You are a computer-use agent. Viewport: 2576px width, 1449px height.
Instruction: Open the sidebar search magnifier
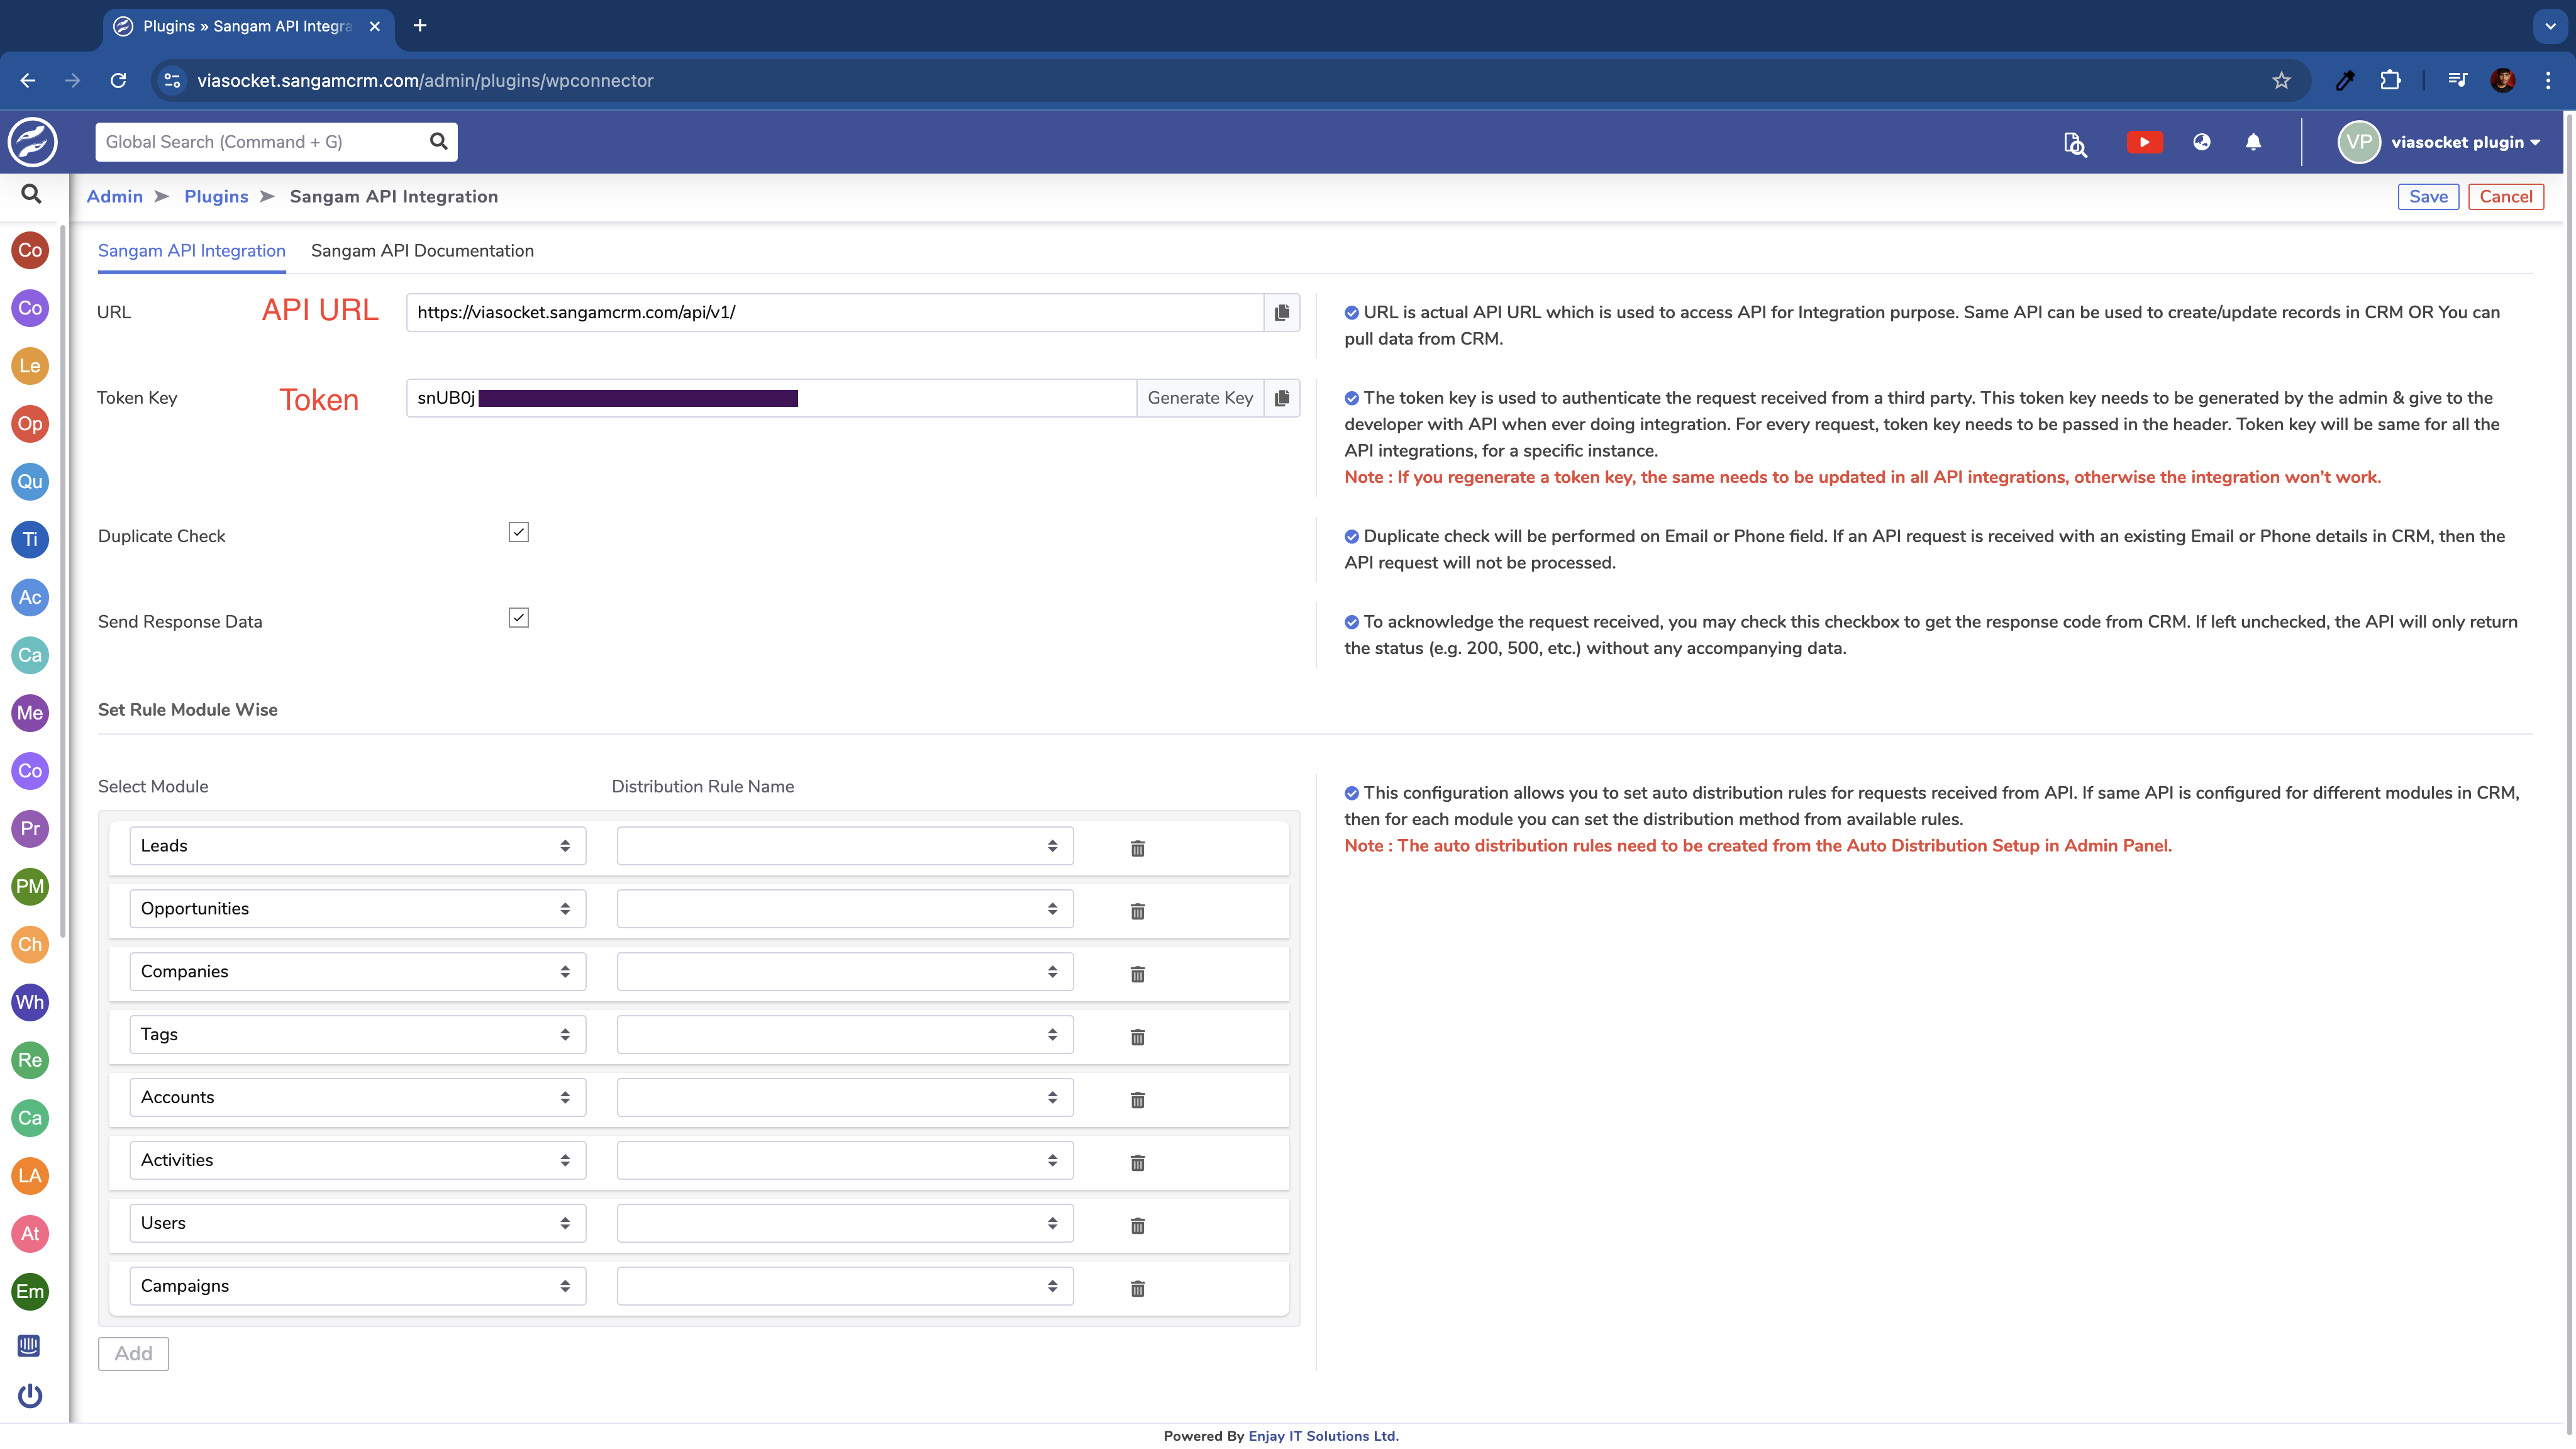click(x=31, y=194)
